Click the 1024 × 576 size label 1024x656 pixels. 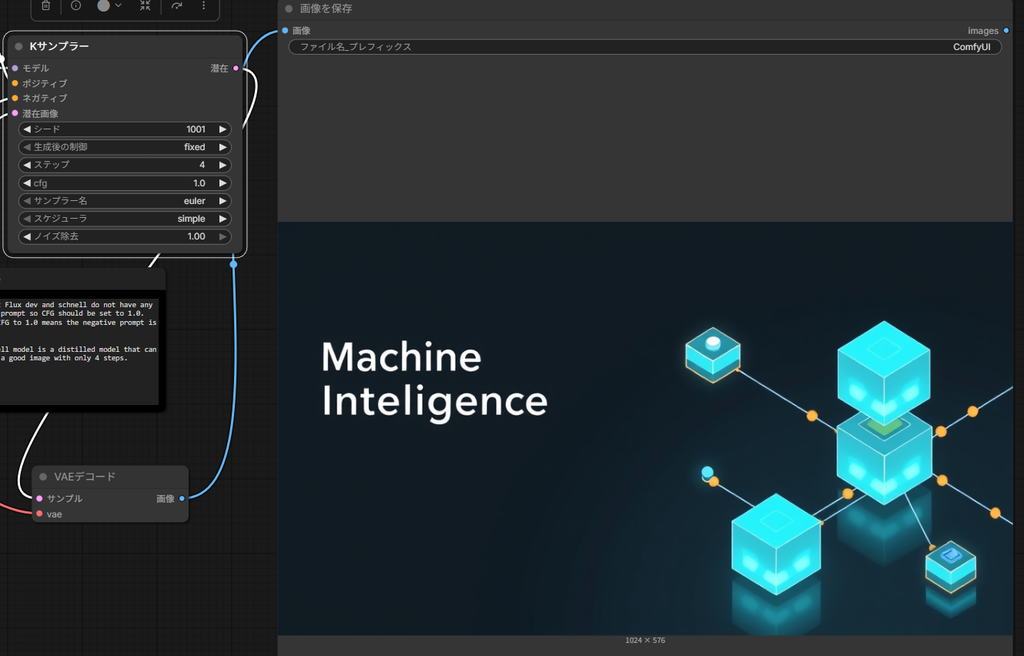click(645, 640)
